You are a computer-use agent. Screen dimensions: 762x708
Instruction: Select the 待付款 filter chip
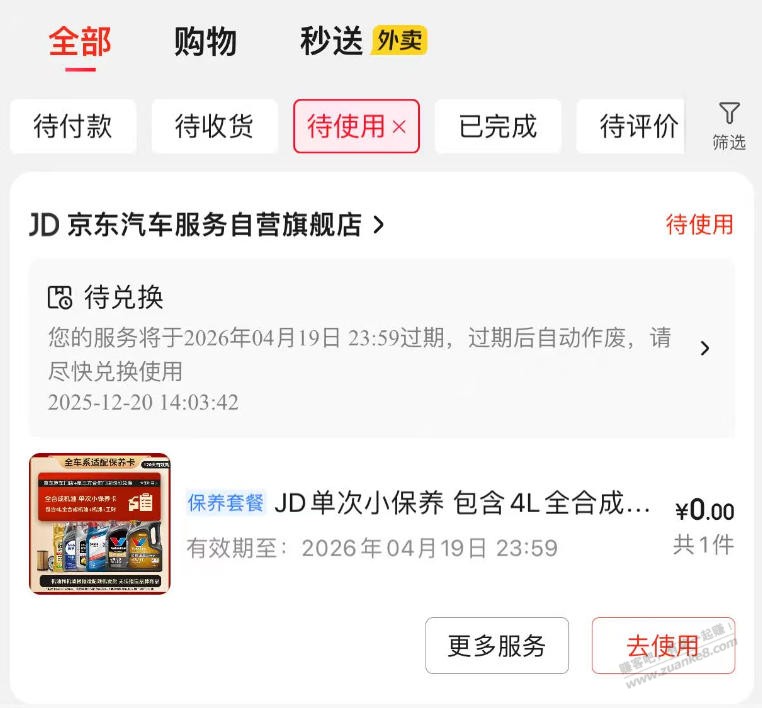point(73,126)
